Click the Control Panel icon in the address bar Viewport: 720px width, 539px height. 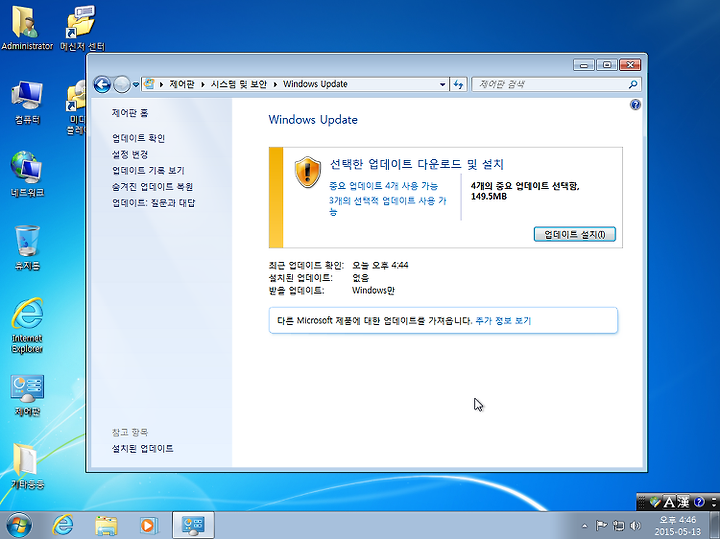[149, 84]
